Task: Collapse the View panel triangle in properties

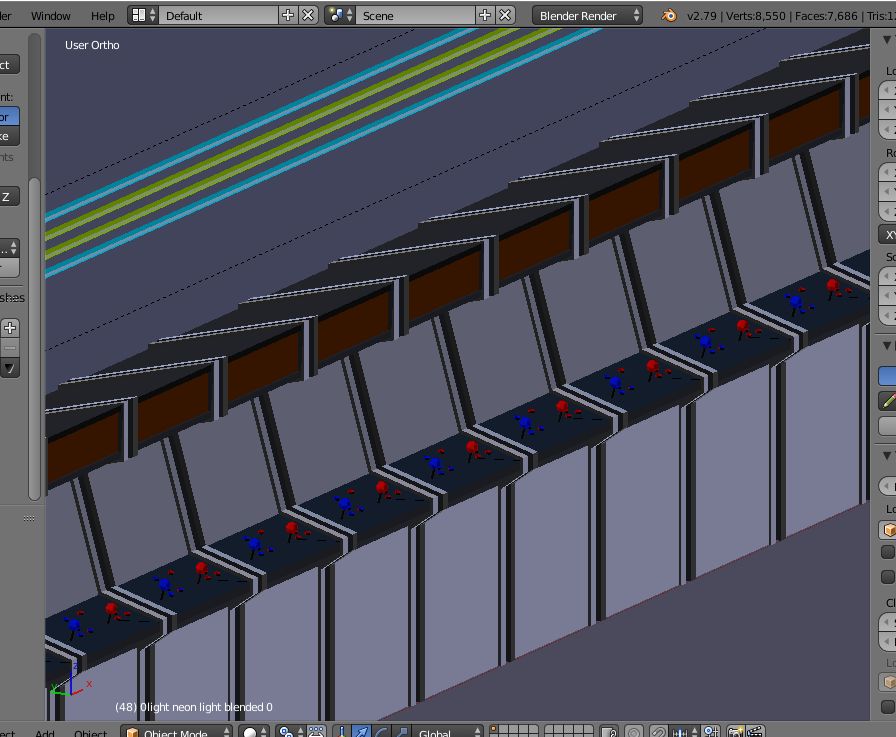Action: click(x=886, y=455)
